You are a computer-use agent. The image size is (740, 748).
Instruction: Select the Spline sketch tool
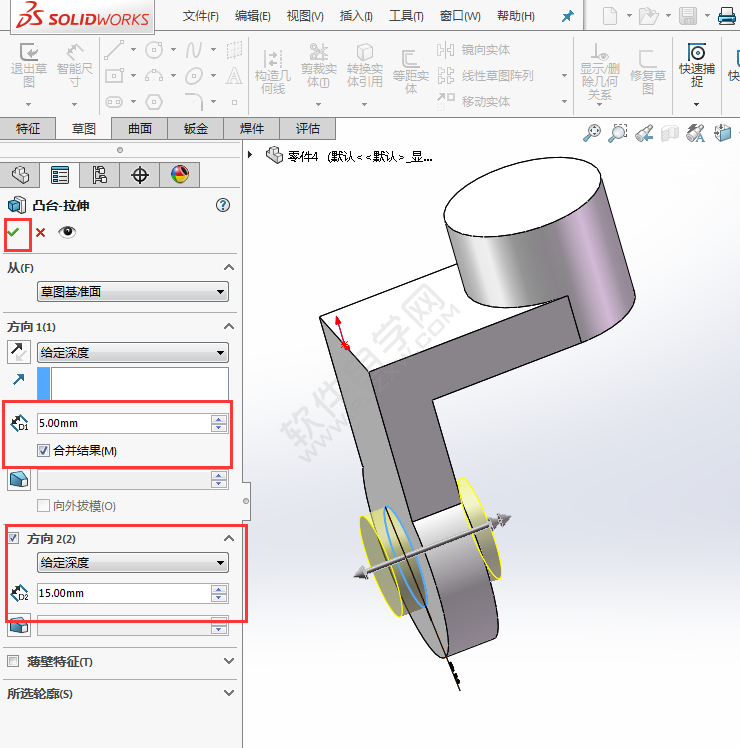194,50
